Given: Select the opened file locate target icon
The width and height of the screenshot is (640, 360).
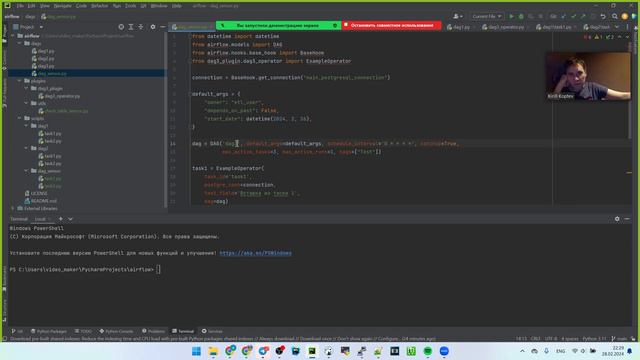Looking at the screenshot, I should pos(121,27).
